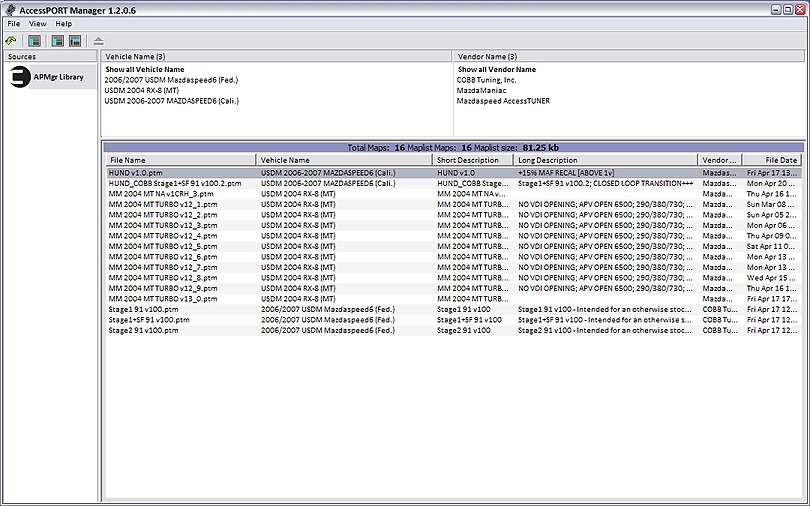Viewport: 810px width, 506px height.
Task: Select MM 2004 MT TURBO v12_8.ptm file
Action: pos(163,278)
